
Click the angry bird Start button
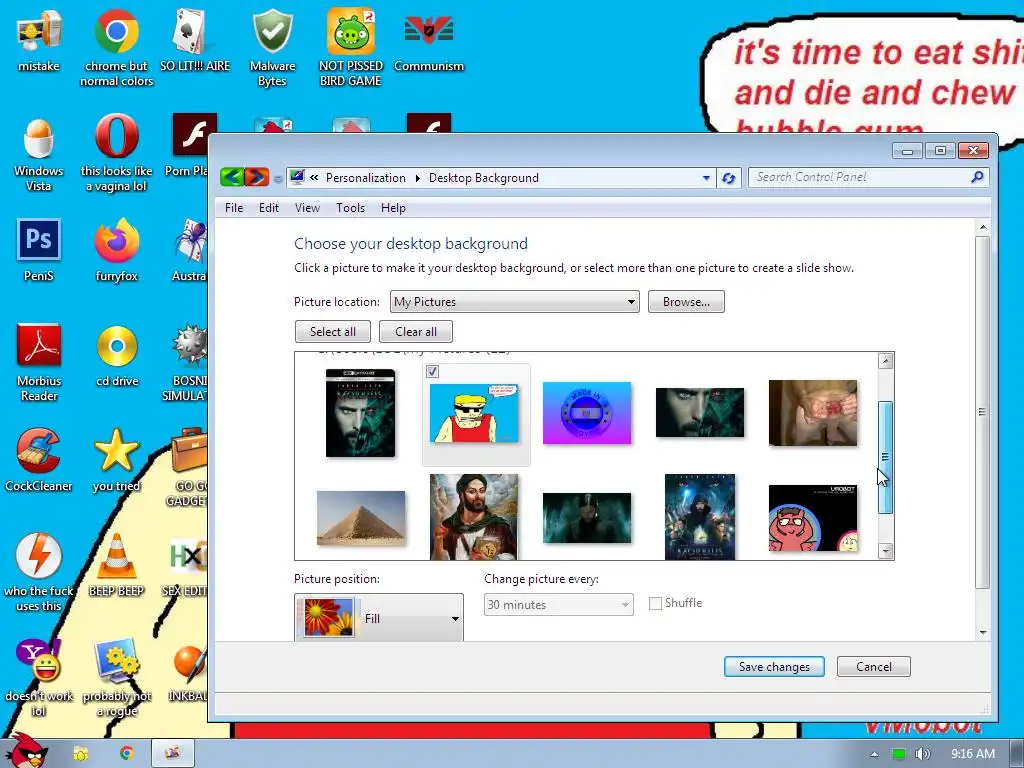(x=26, y=750)
